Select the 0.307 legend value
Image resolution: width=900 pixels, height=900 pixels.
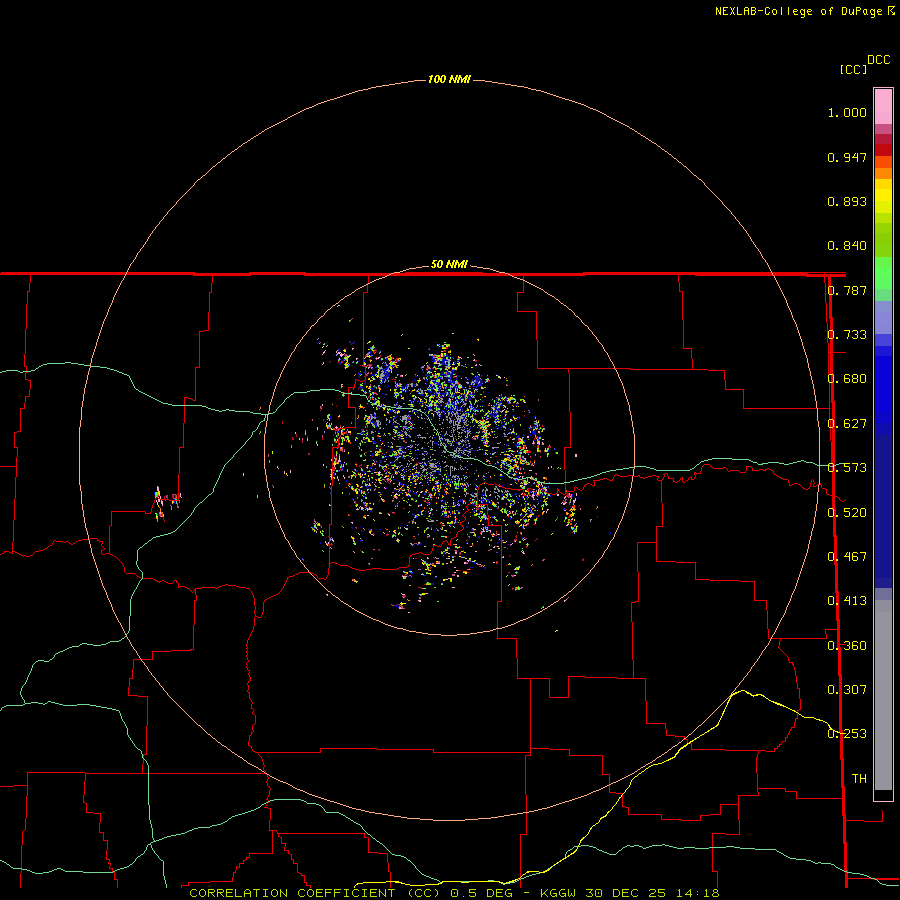[x=847, y=690]
